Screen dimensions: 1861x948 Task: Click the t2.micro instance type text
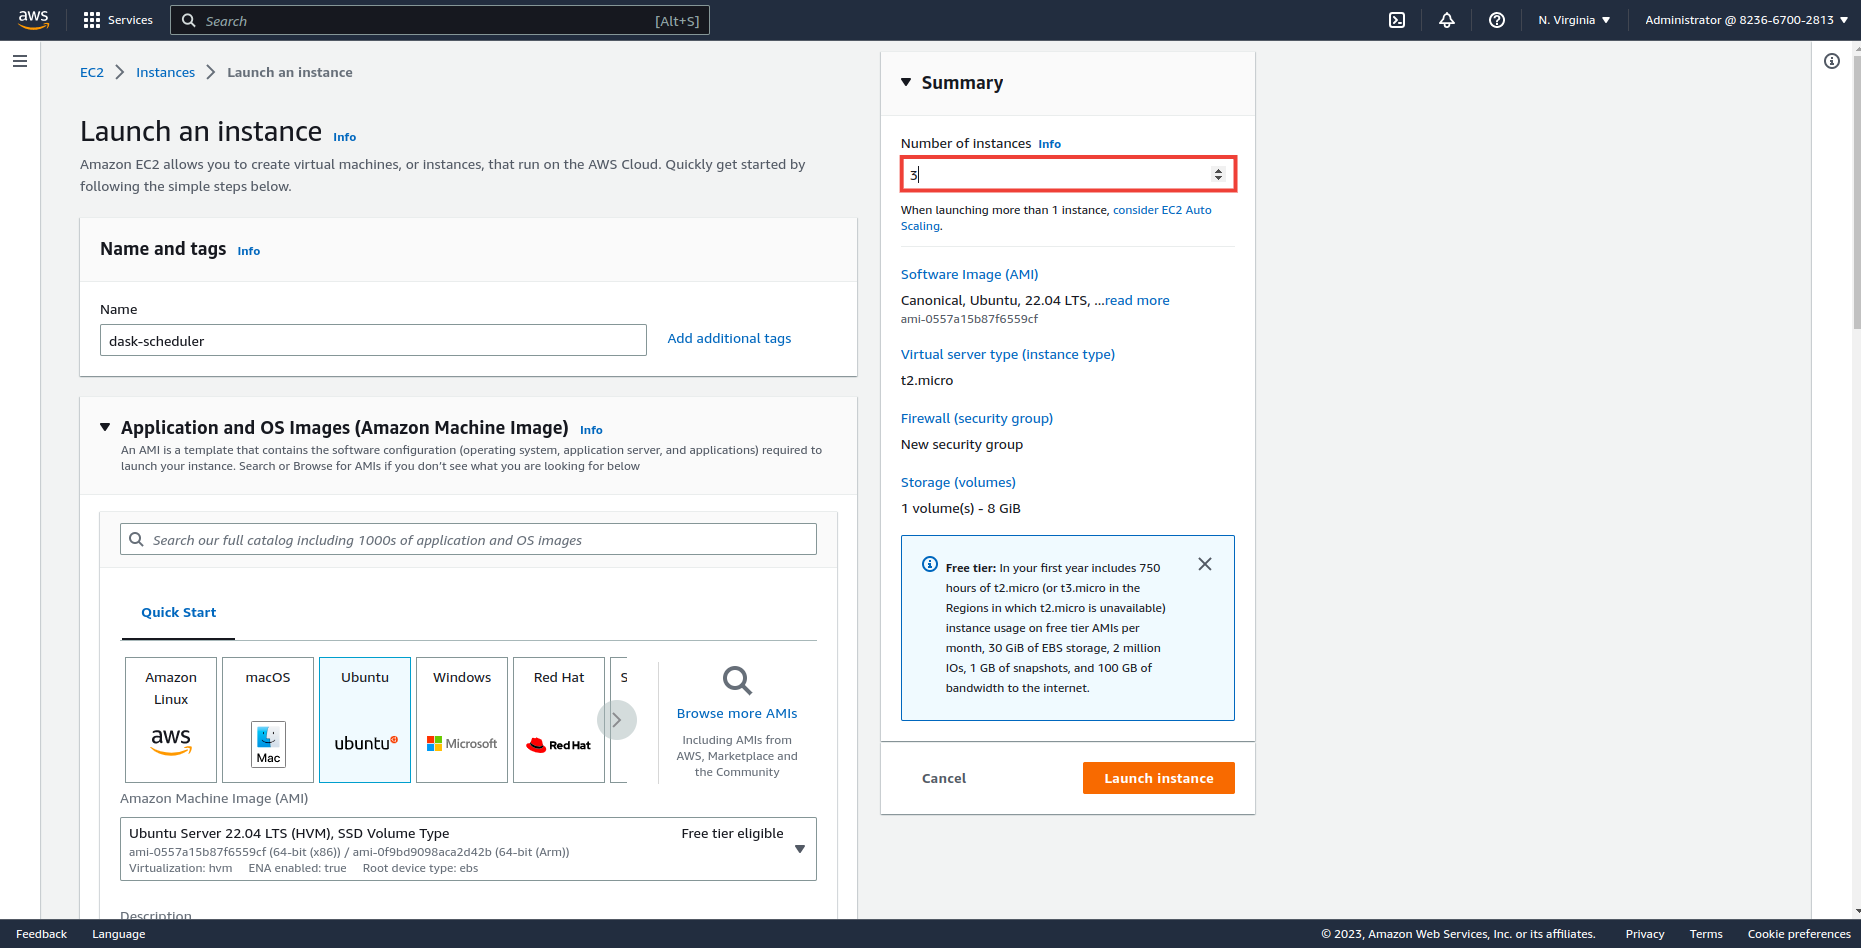927,380
